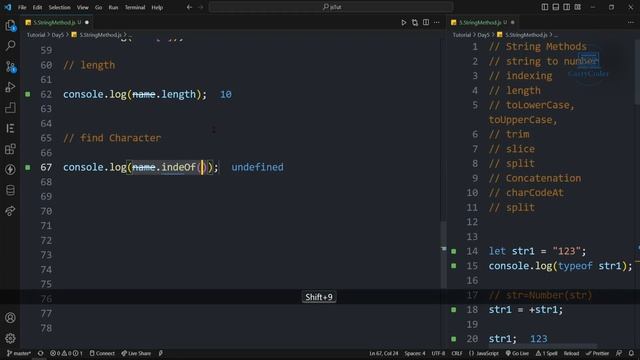Click the VS Code logo icon
This screenshot has width=640, height=360.
8,7
